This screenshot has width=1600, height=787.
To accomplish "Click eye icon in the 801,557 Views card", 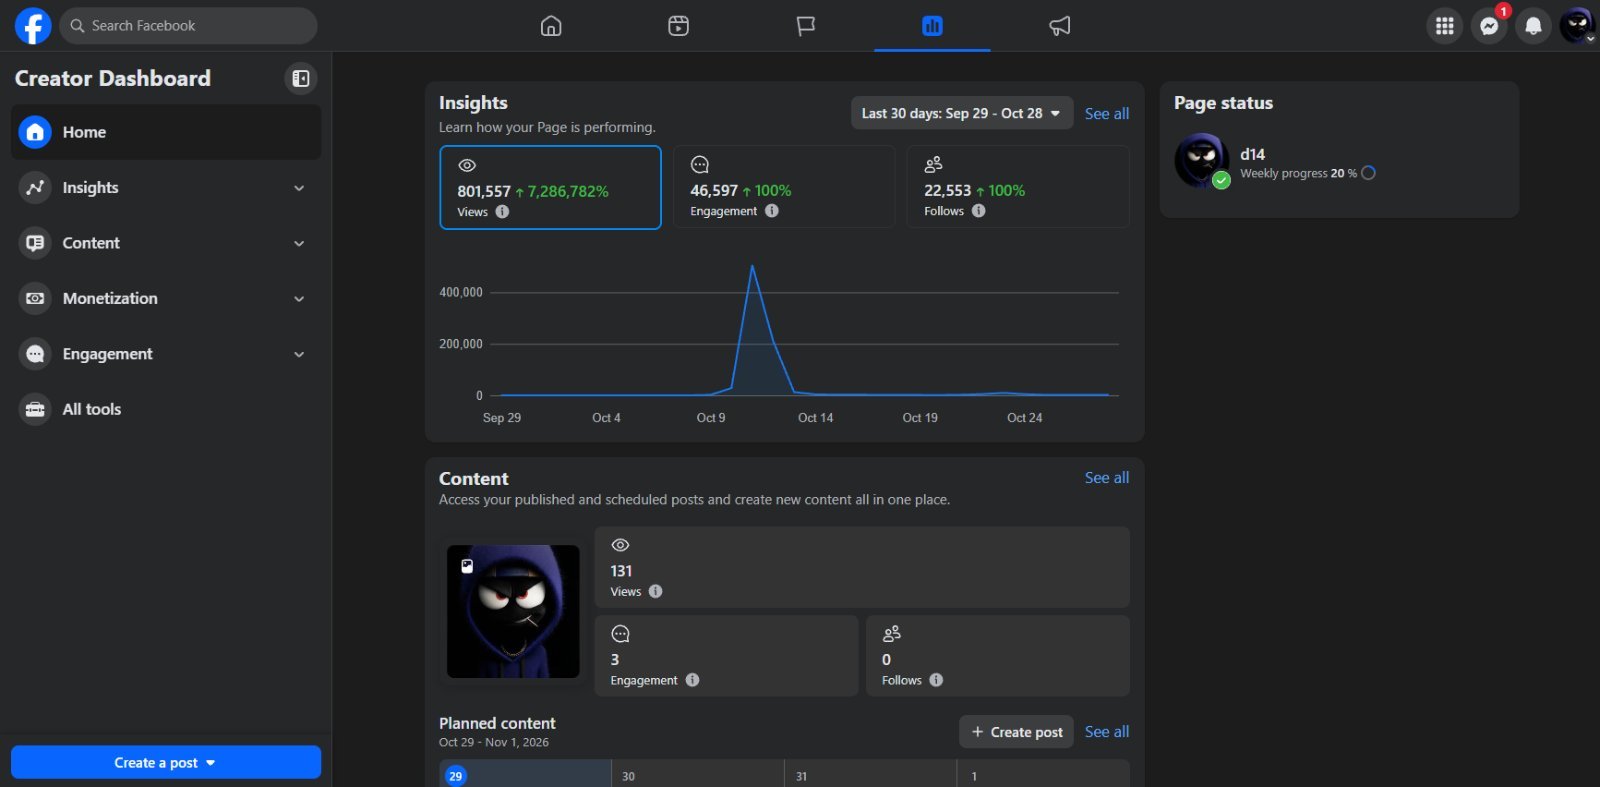I will [x=467, y=165].
